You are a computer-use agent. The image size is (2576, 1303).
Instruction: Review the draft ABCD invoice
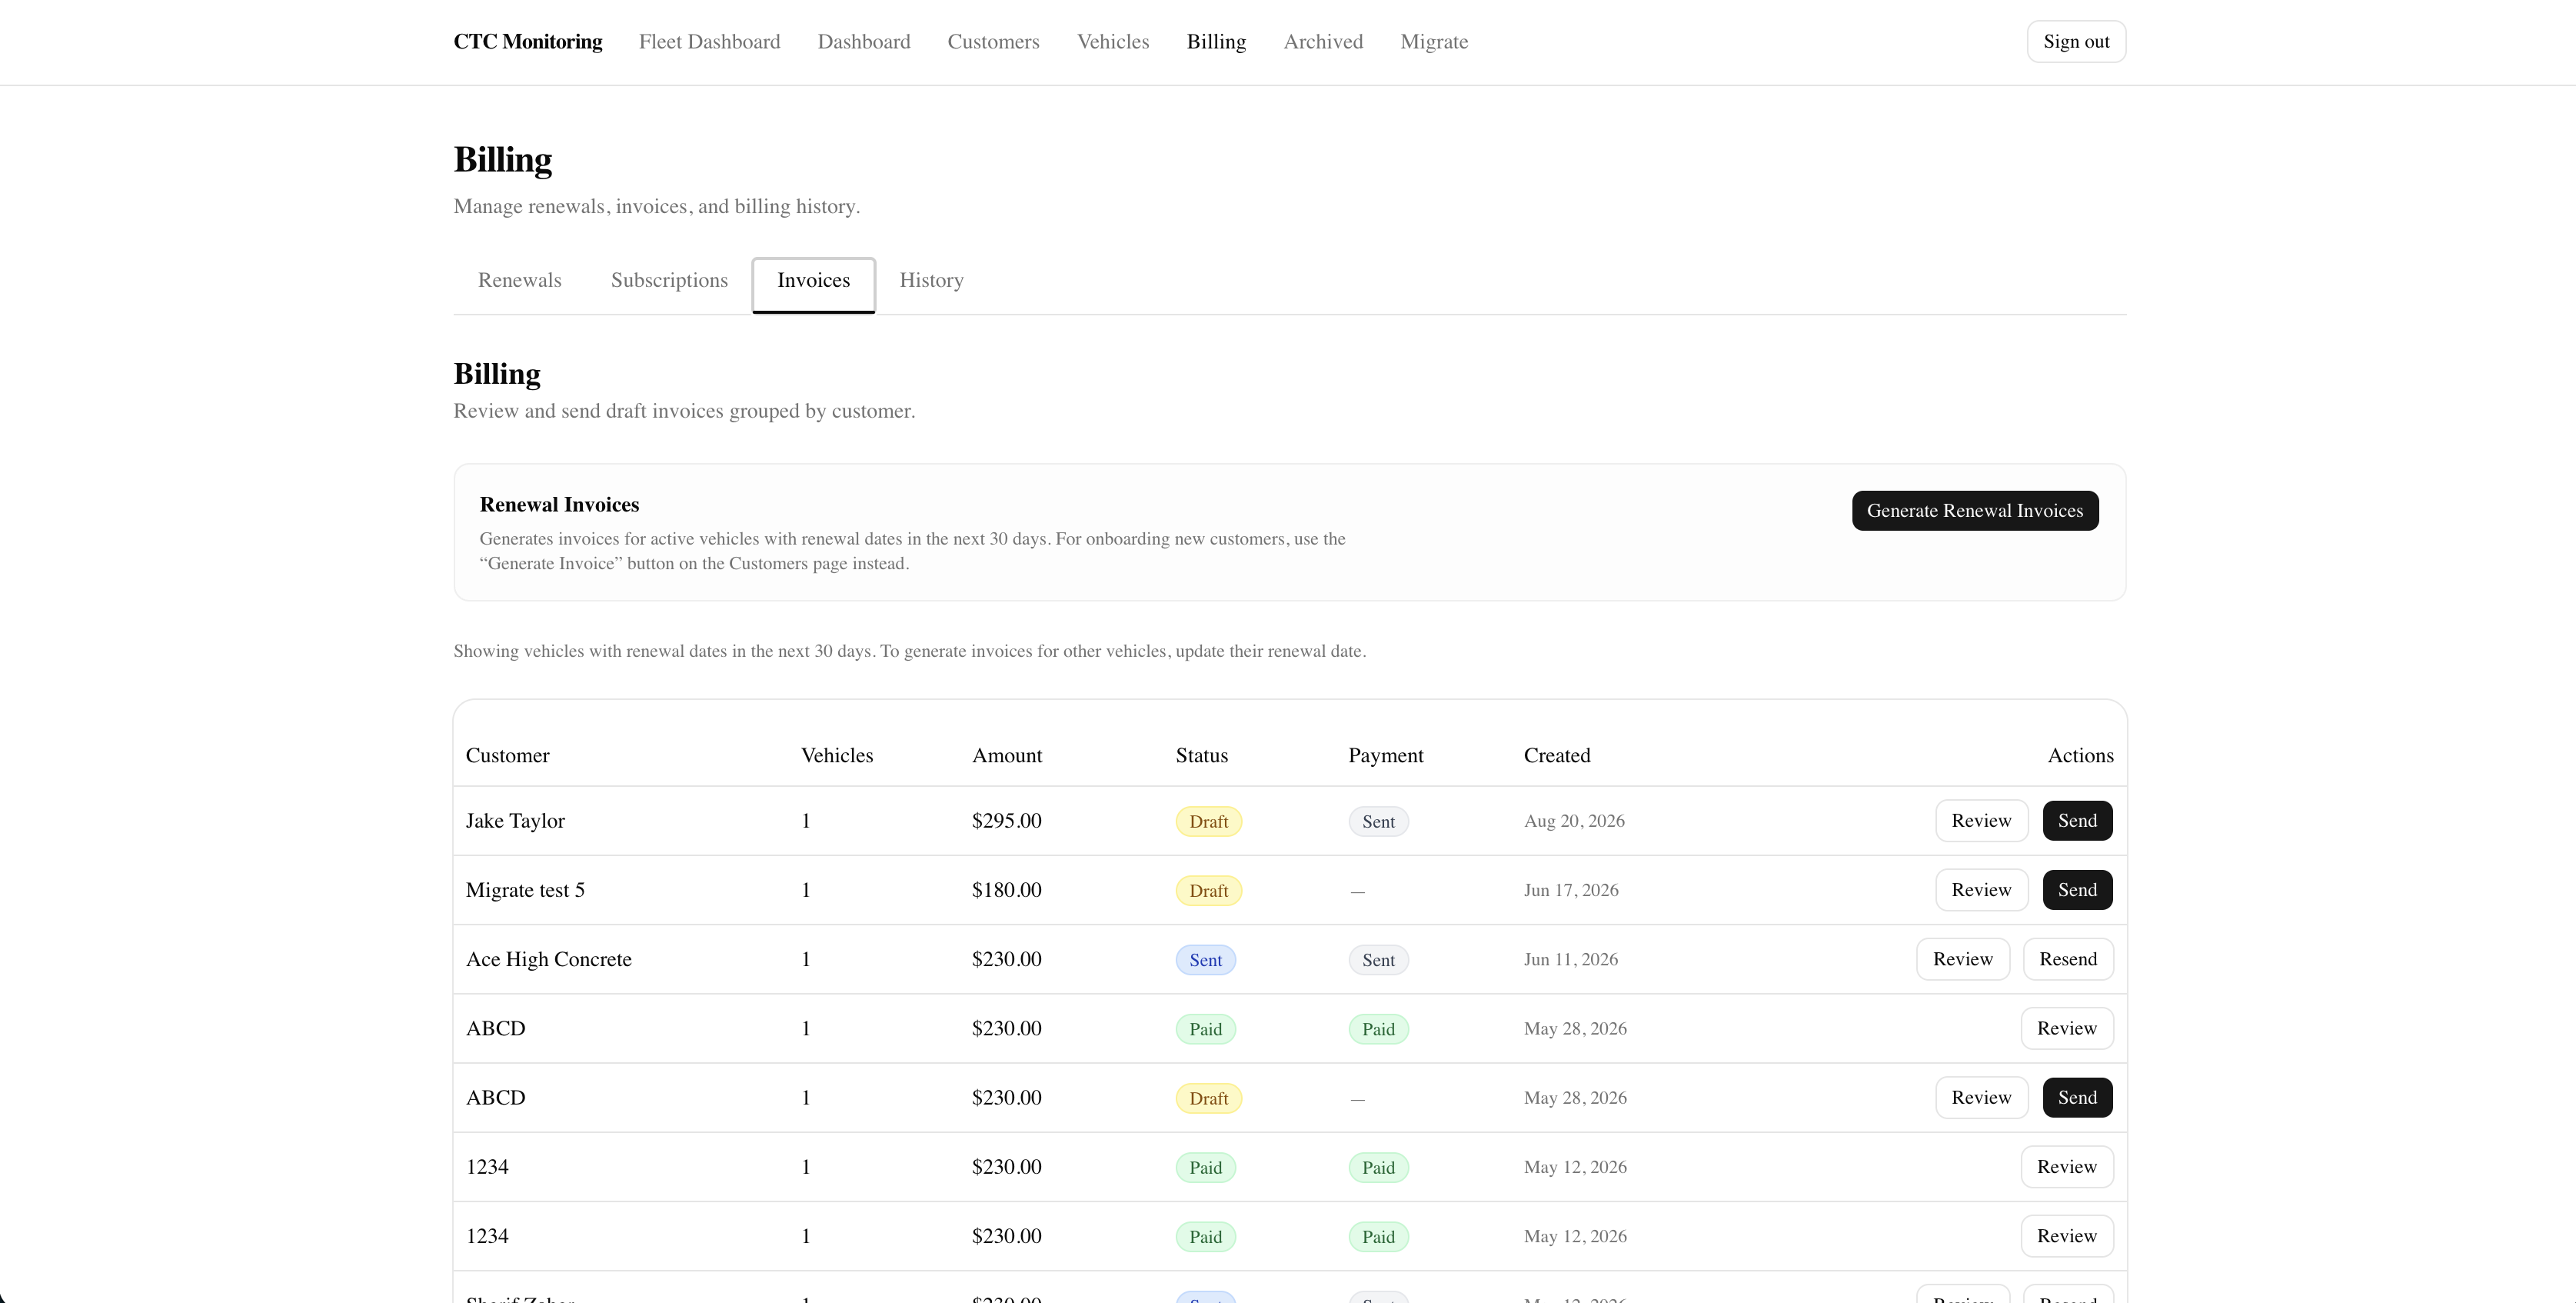[x=1981, y=1098]
